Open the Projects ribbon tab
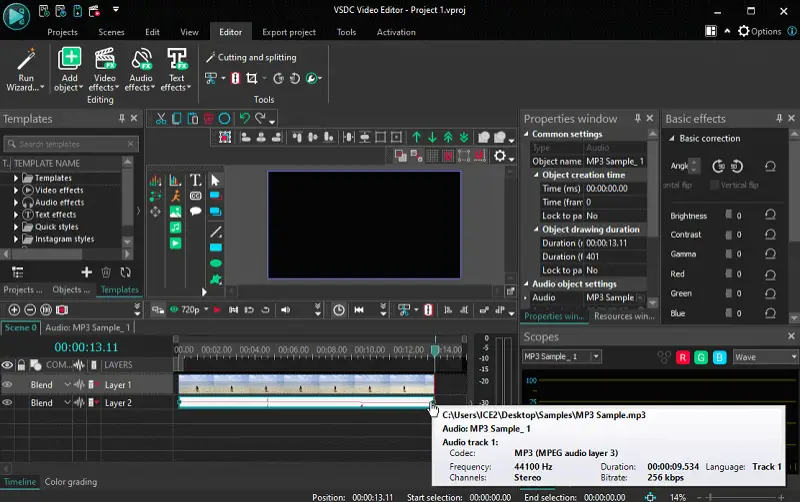This screenshot has width=800, height=502. (x=62, y=32)
